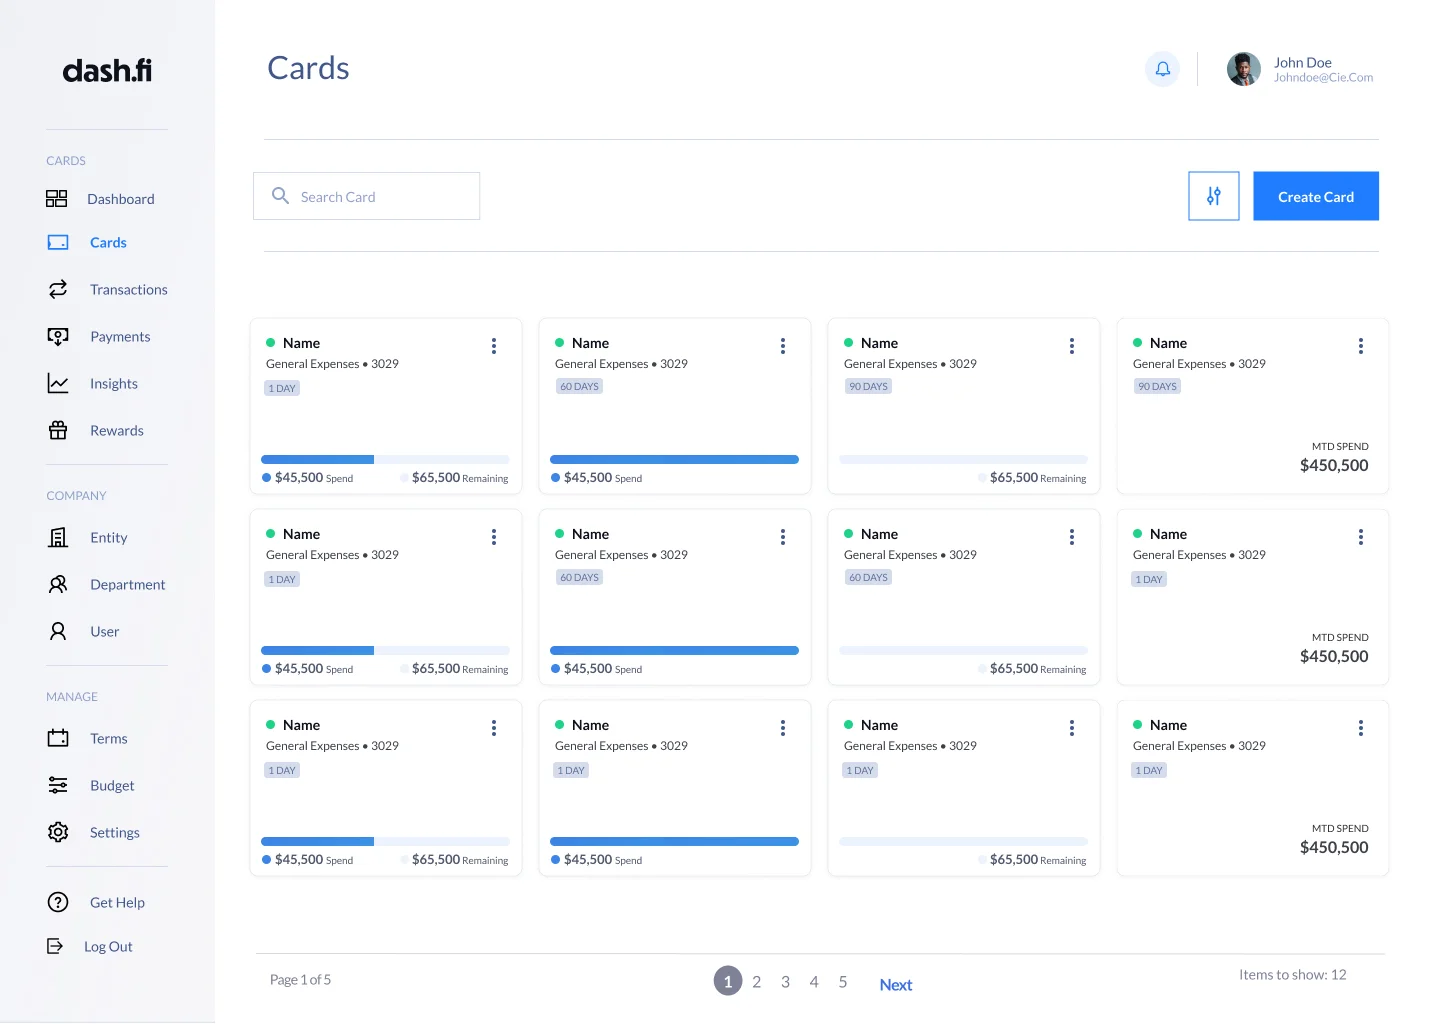Open the Department menu item
This screenshot has height=1024, width=1440.
[x=127, y=584]
